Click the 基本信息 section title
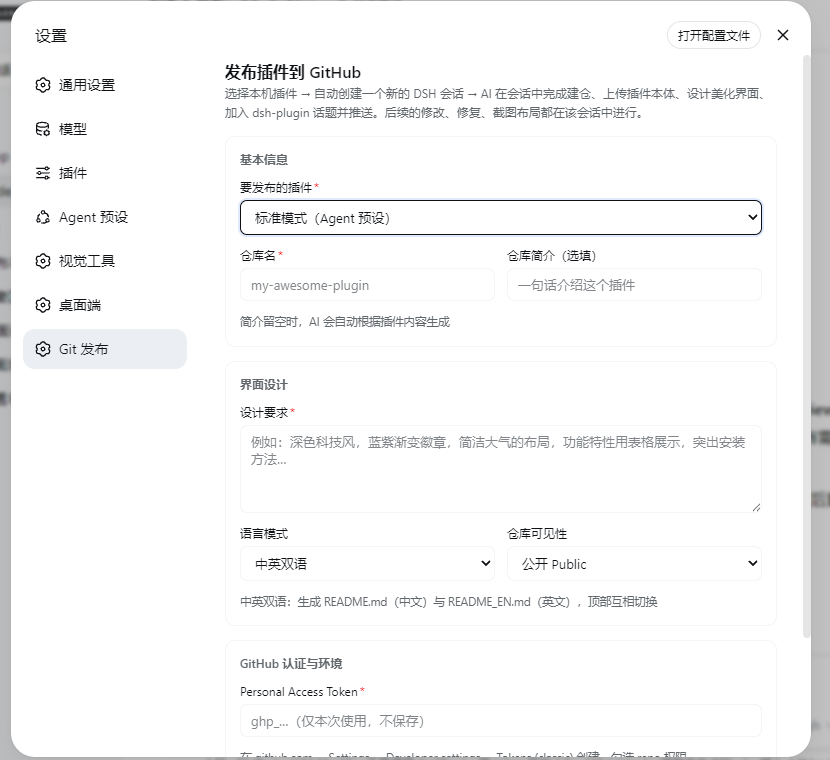 point(264,159)
